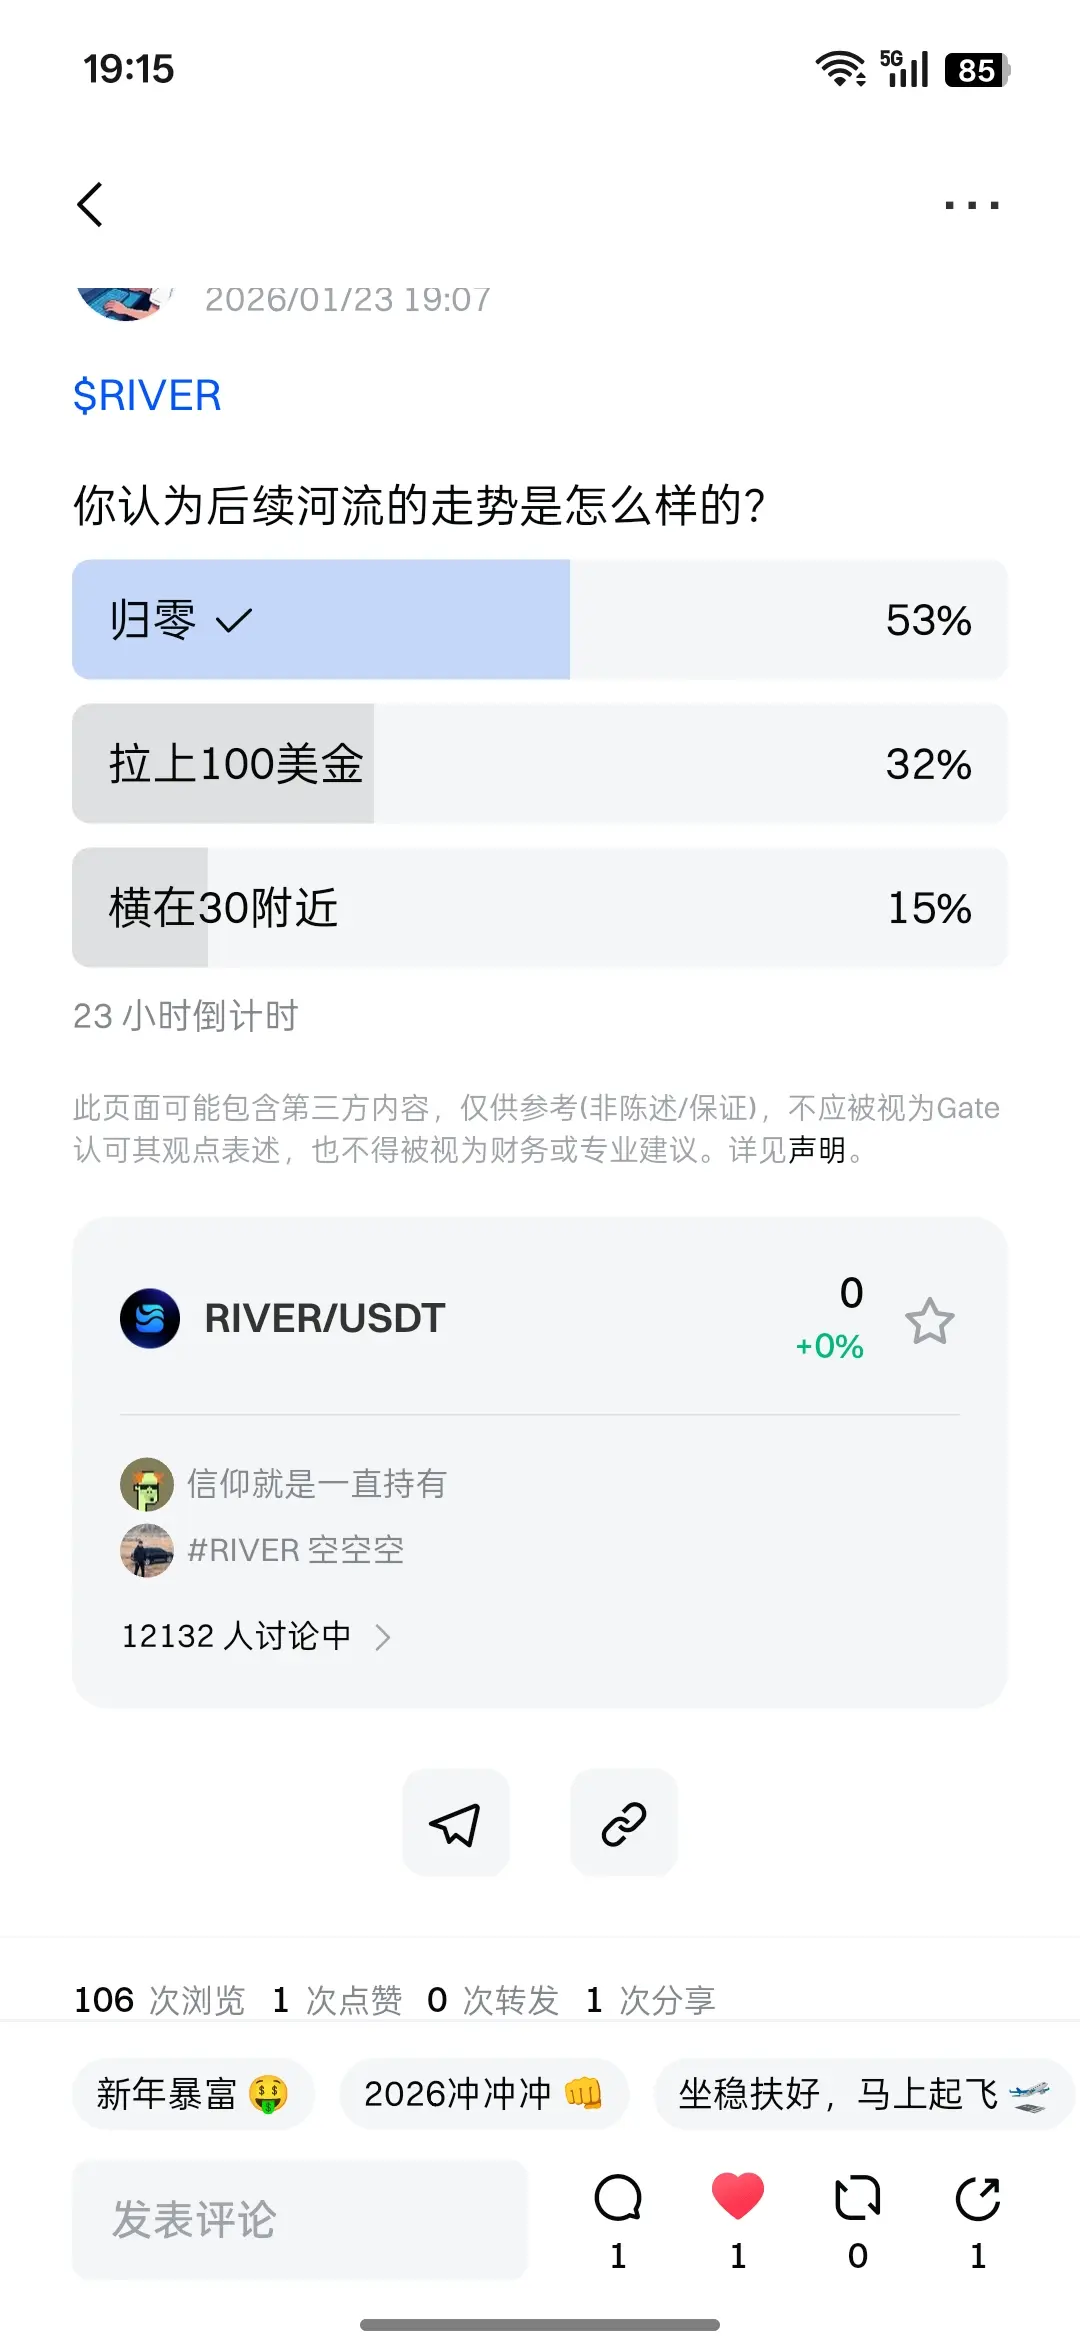Screen dimensions: 1080x2352
Task: Open the poster's avatar thumbnail
Action: tap(122, 302)
